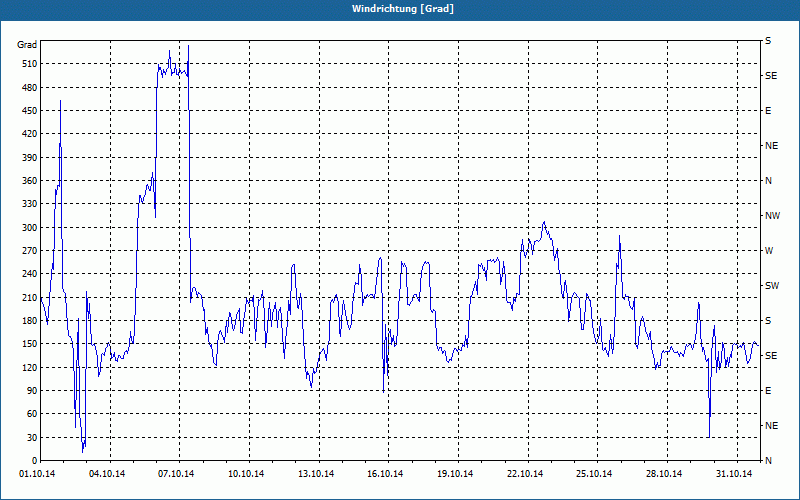Click the compass label N beside the 360 line
The height and width of the screenshot is (500, 800).
click(768, 181)
